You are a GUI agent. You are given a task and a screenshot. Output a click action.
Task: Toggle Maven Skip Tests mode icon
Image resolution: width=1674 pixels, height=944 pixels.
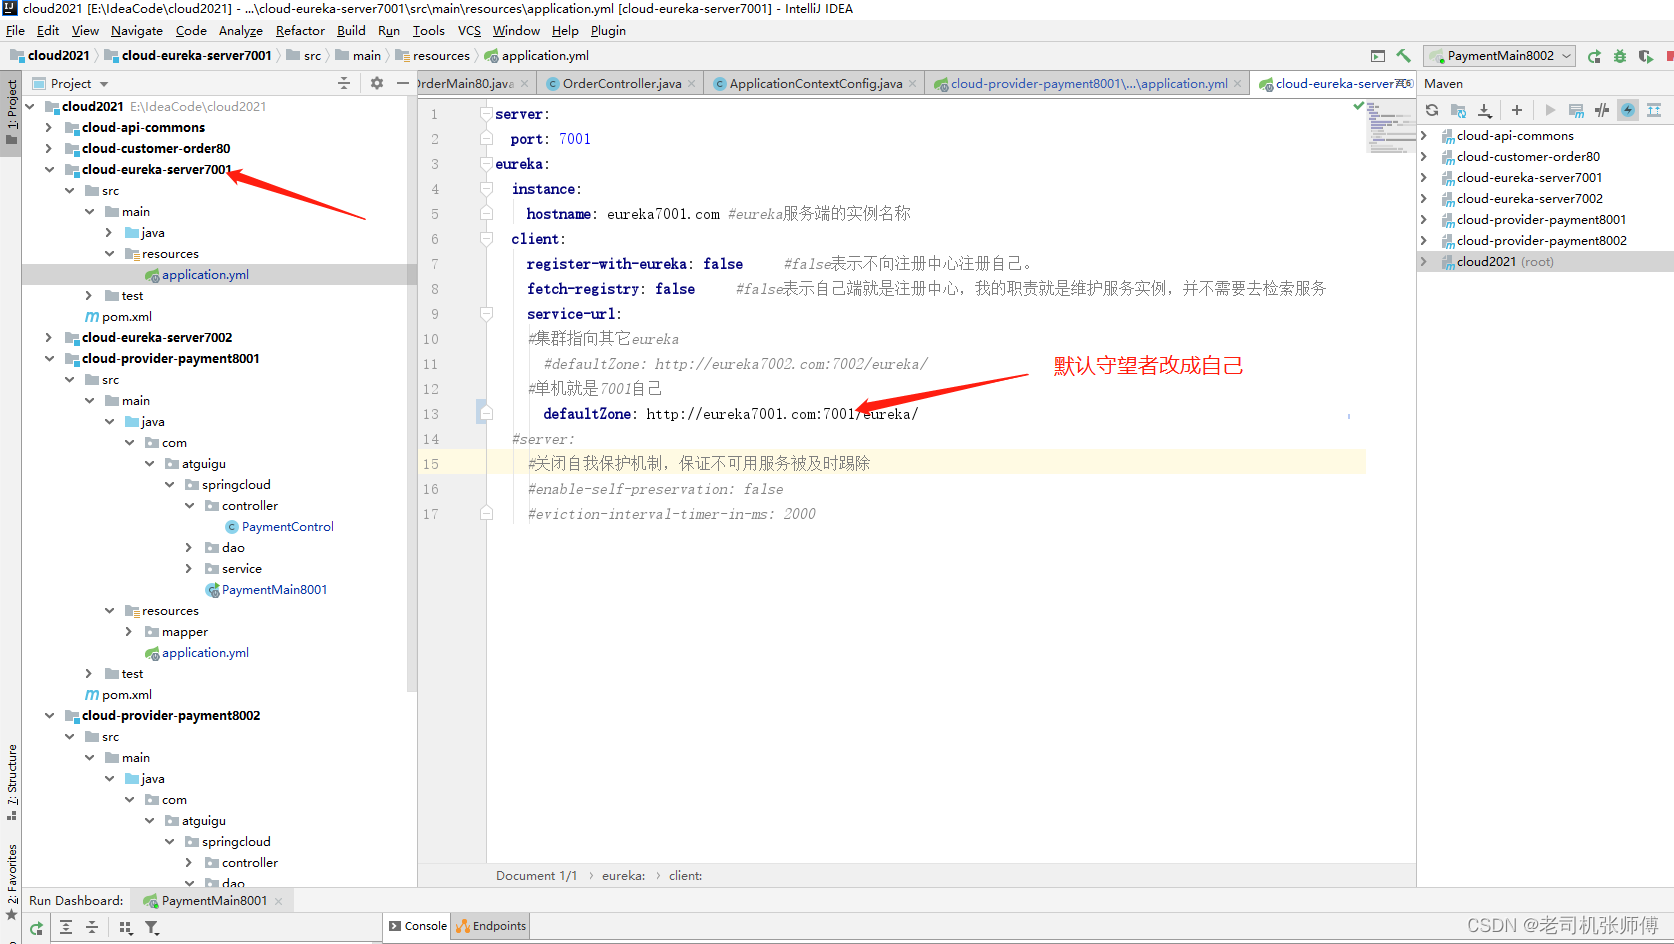(x=1602, y=110)
